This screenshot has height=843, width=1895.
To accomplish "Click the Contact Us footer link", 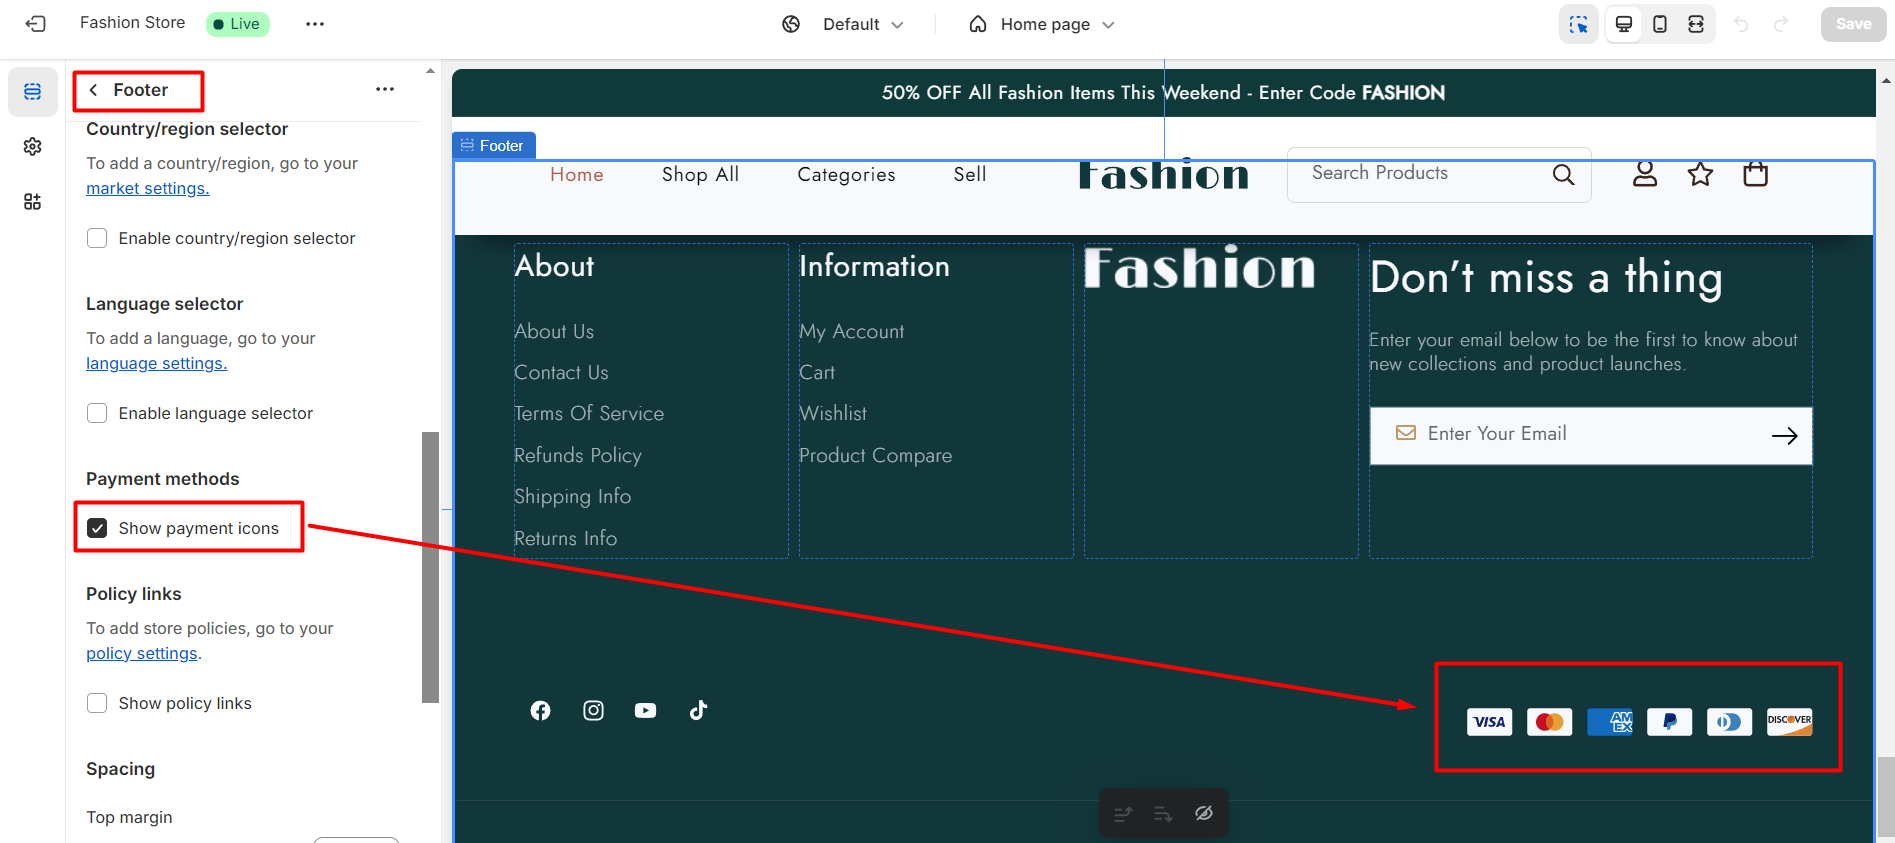I will (561, 372).
